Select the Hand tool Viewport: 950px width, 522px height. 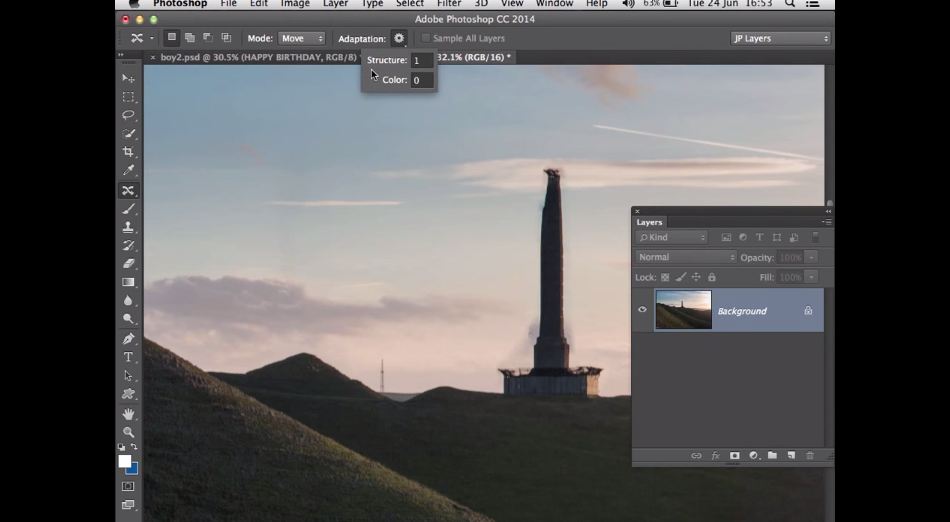[x=128, y=413]
